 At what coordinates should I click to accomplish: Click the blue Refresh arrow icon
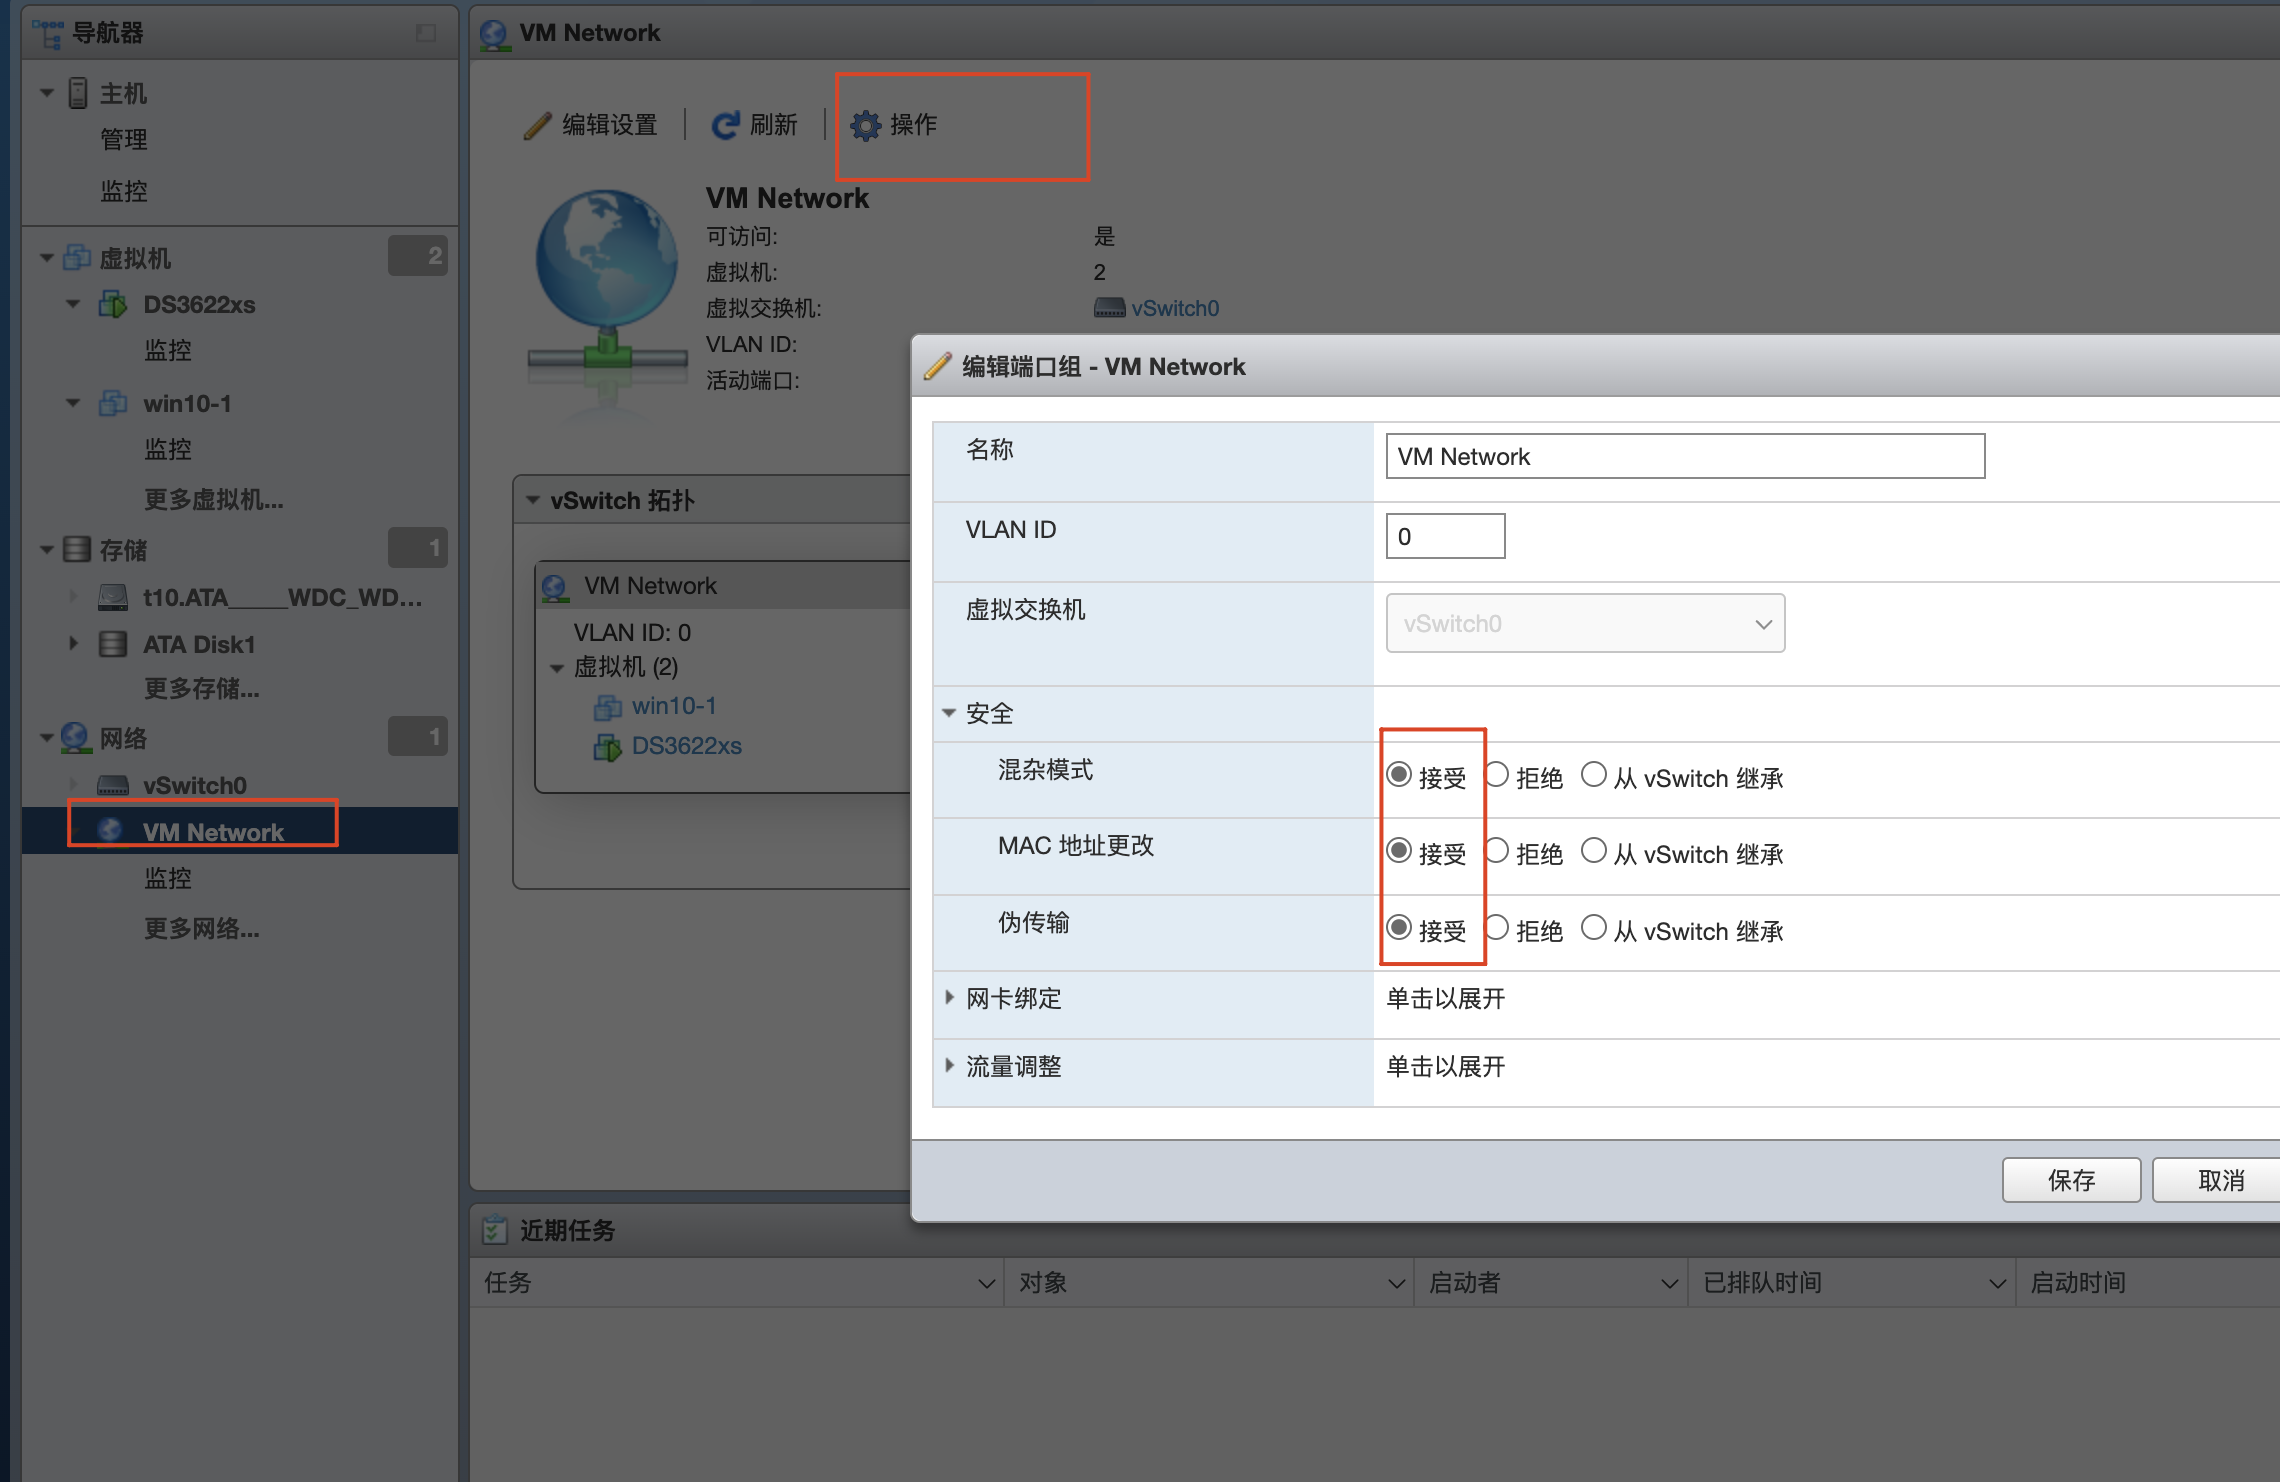[725, 125]
